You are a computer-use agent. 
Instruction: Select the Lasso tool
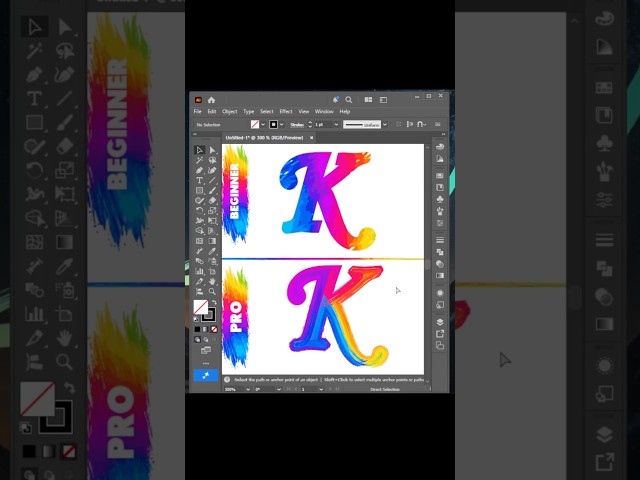tap(212, 160)
